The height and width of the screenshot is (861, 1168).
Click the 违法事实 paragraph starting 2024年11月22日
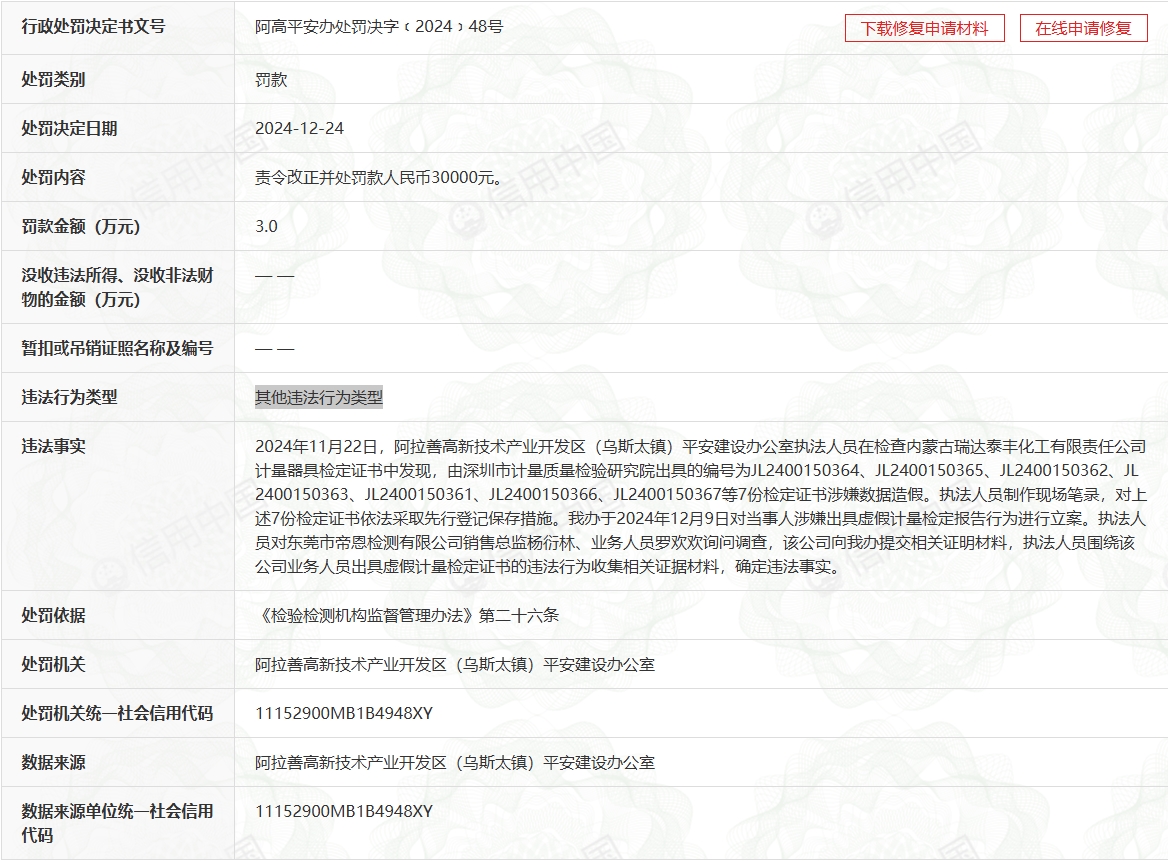(x=700, y=506)
